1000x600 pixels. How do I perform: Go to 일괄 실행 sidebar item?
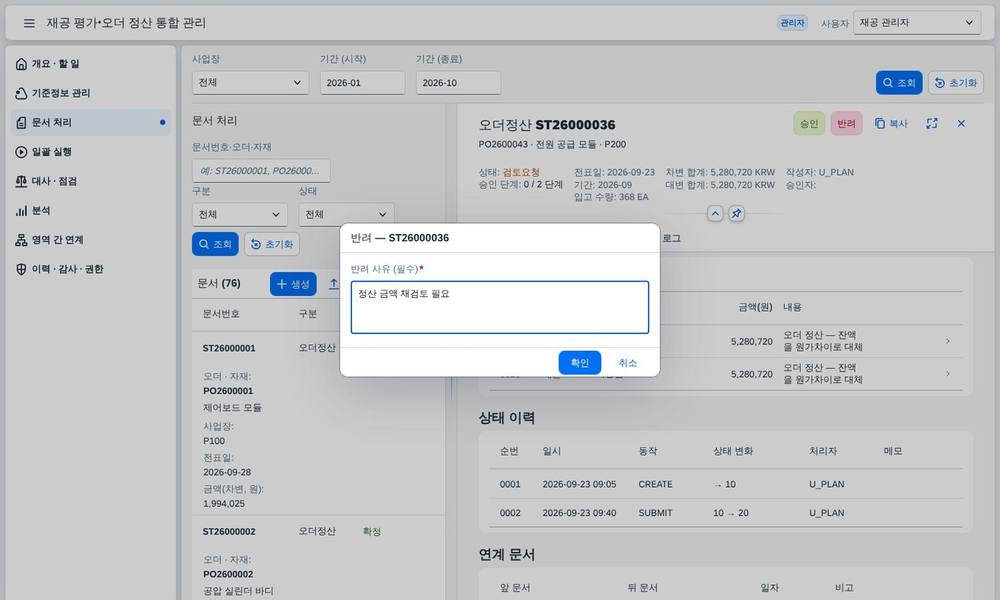[91, 152]
